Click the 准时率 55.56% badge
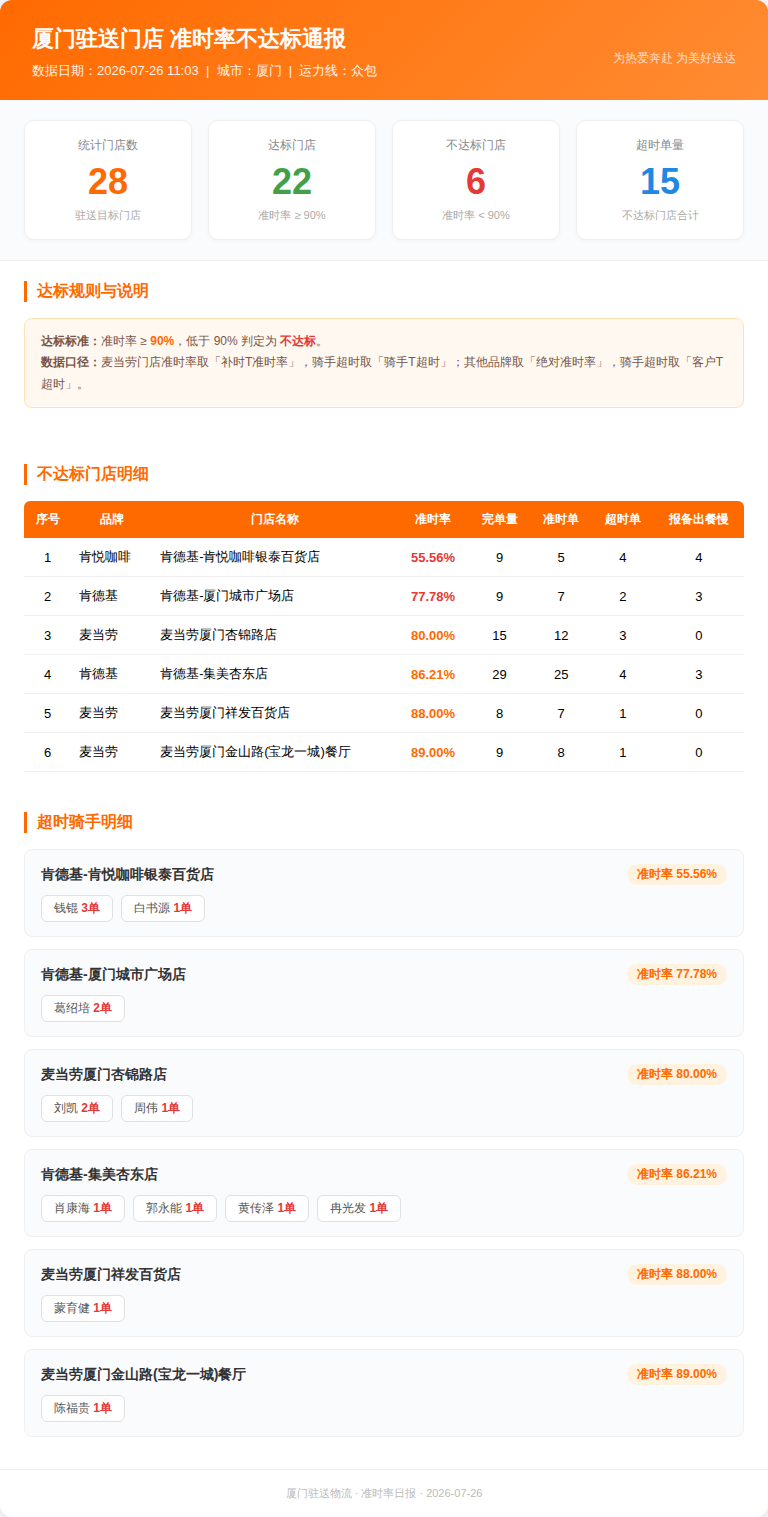768x1517 pixels. click(677, 874)
